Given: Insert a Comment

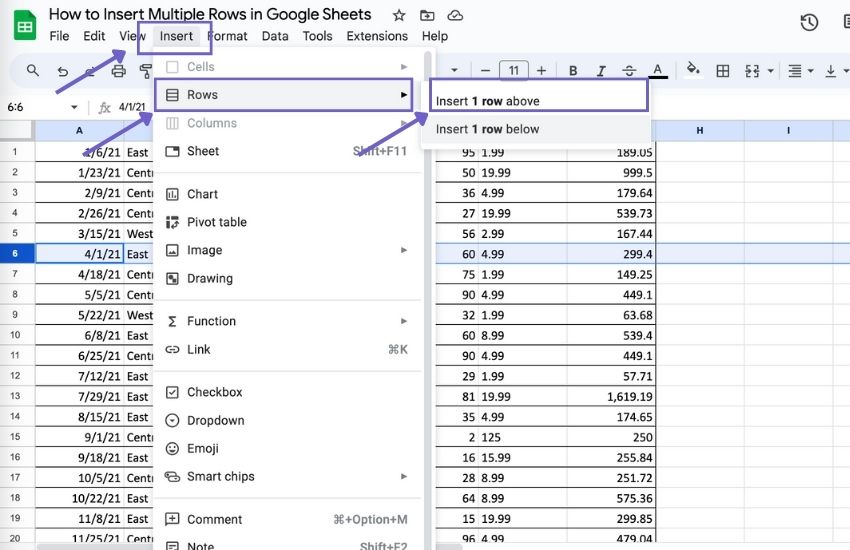Looking at the screenshot, I should pyautogui.click(x=287, y=520).
